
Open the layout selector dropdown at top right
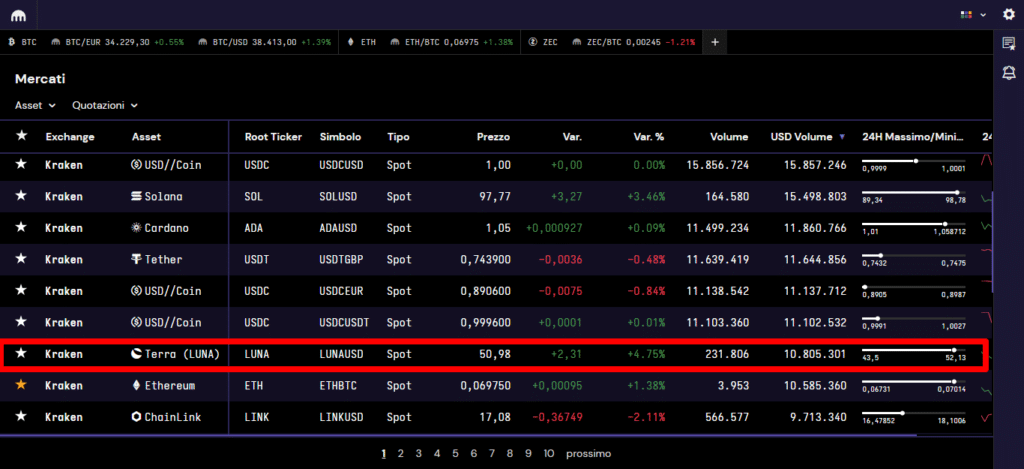(973, 14)
